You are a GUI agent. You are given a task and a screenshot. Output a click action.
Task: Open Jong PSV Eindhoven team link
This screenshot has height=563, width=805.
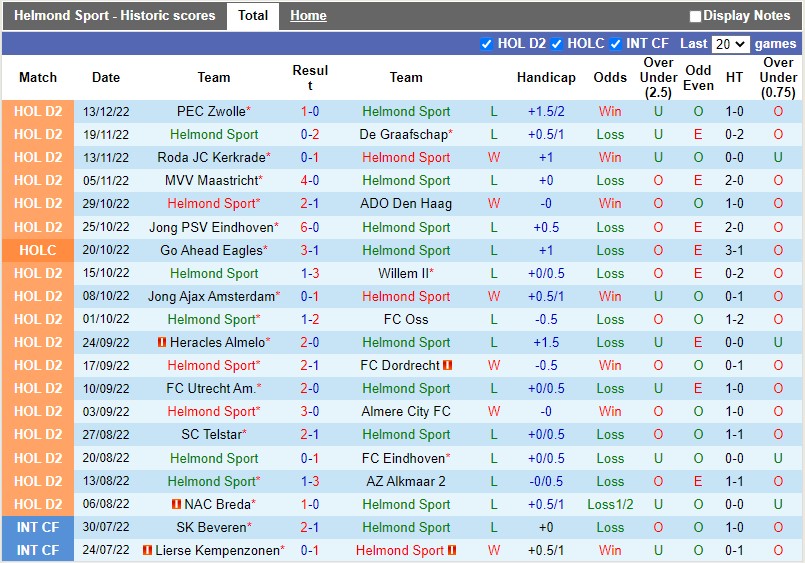click(211, 227)
